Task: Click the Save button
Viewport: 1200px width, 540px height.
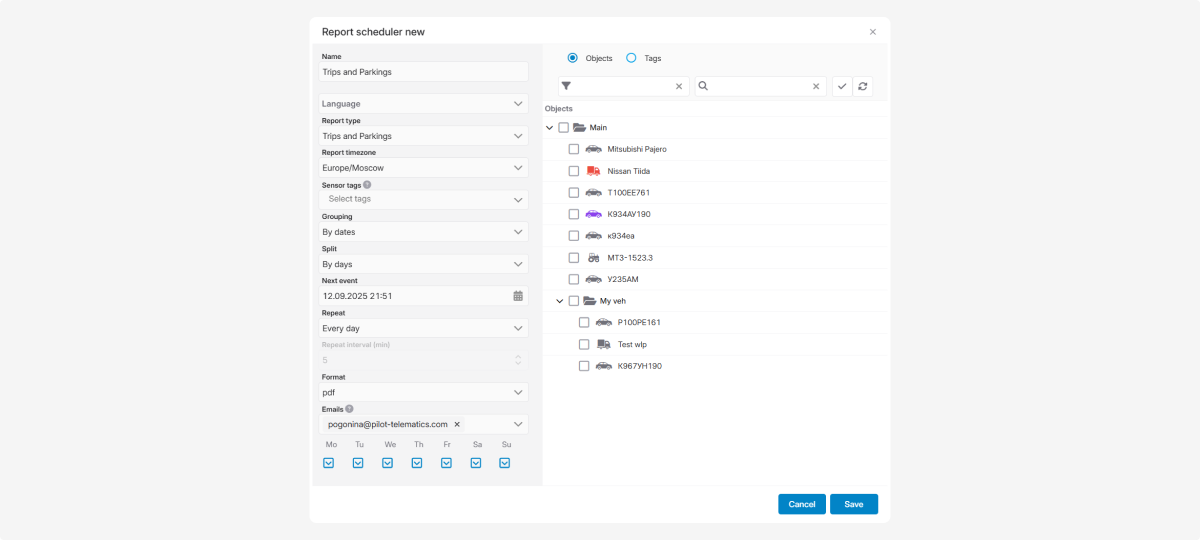Action: (853, 504)
